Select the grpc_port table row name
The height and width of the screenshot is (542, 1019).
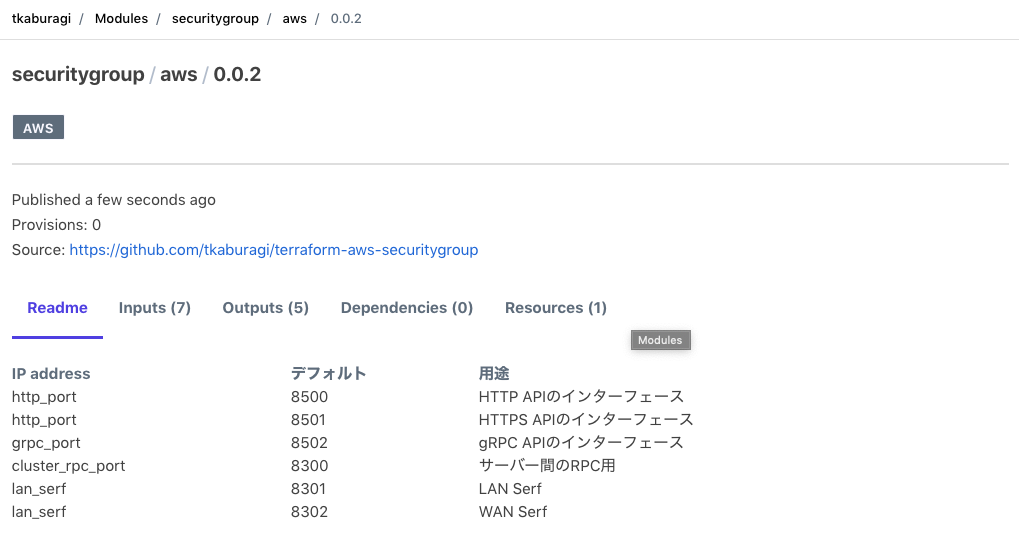(46, 443)
